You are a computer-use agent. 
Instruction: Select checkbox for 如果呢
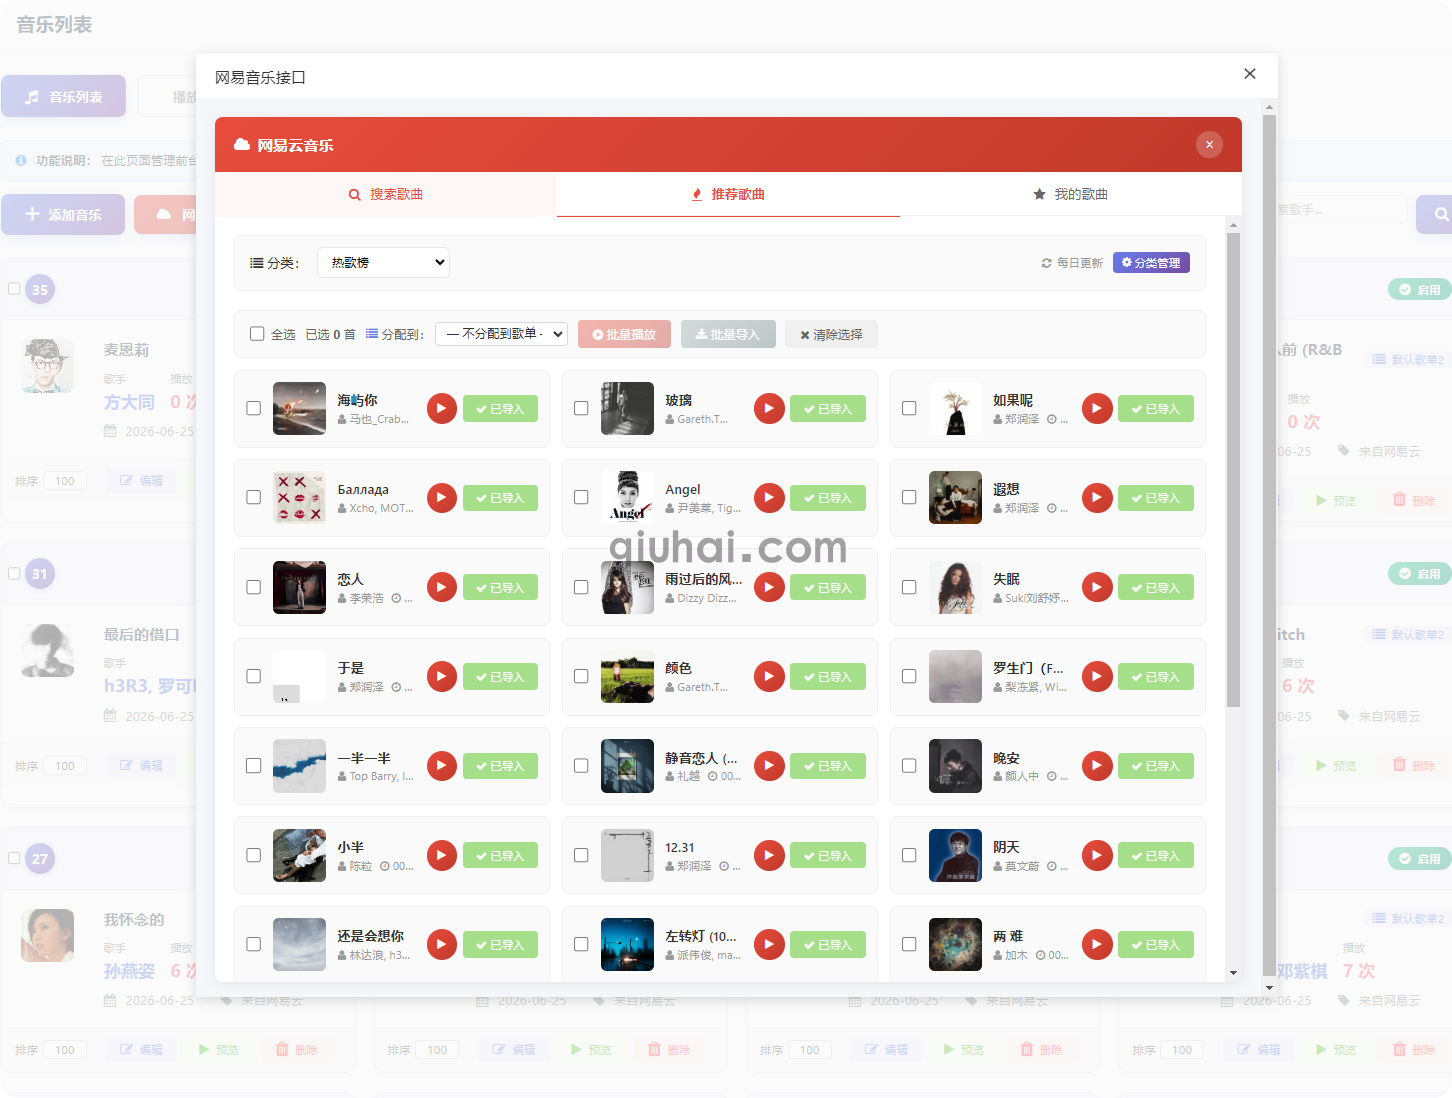[909, 408]
